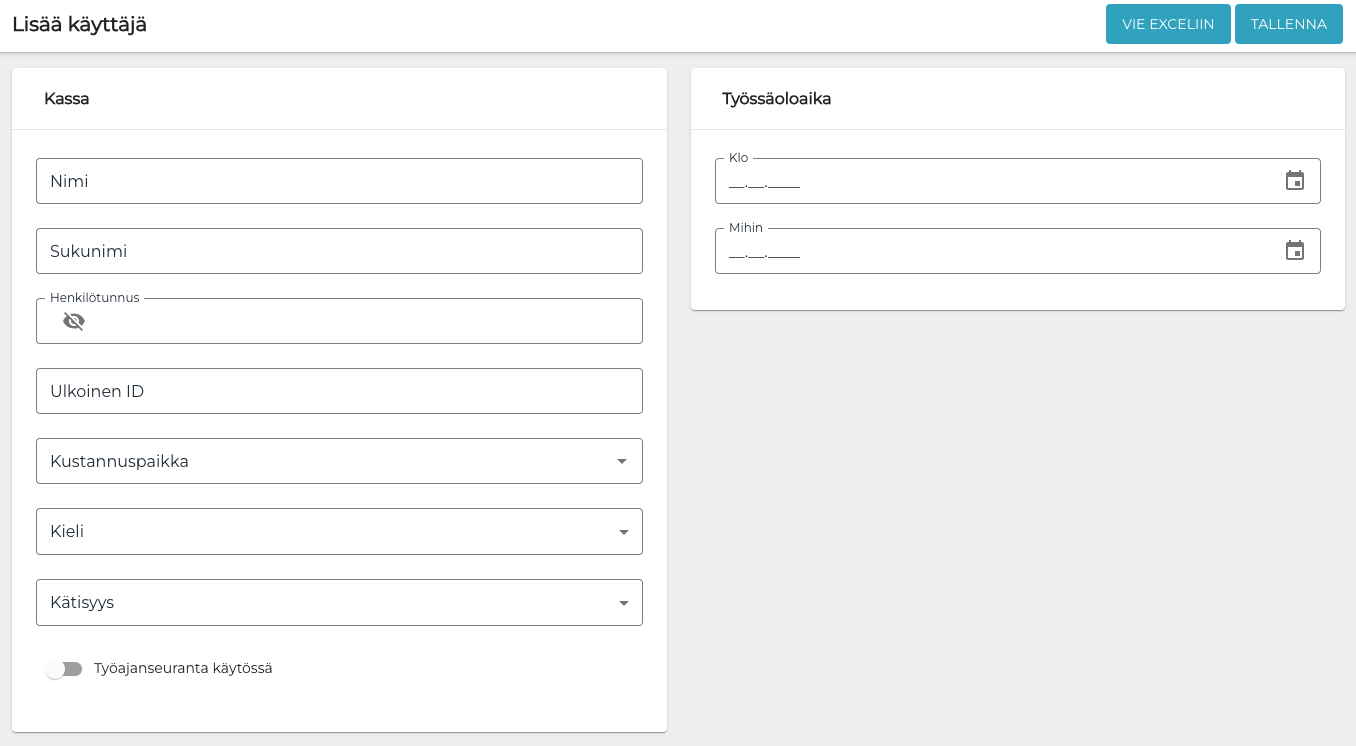Select the Ulkoinen ID field
1356x746 pixels.
point(339,391)
